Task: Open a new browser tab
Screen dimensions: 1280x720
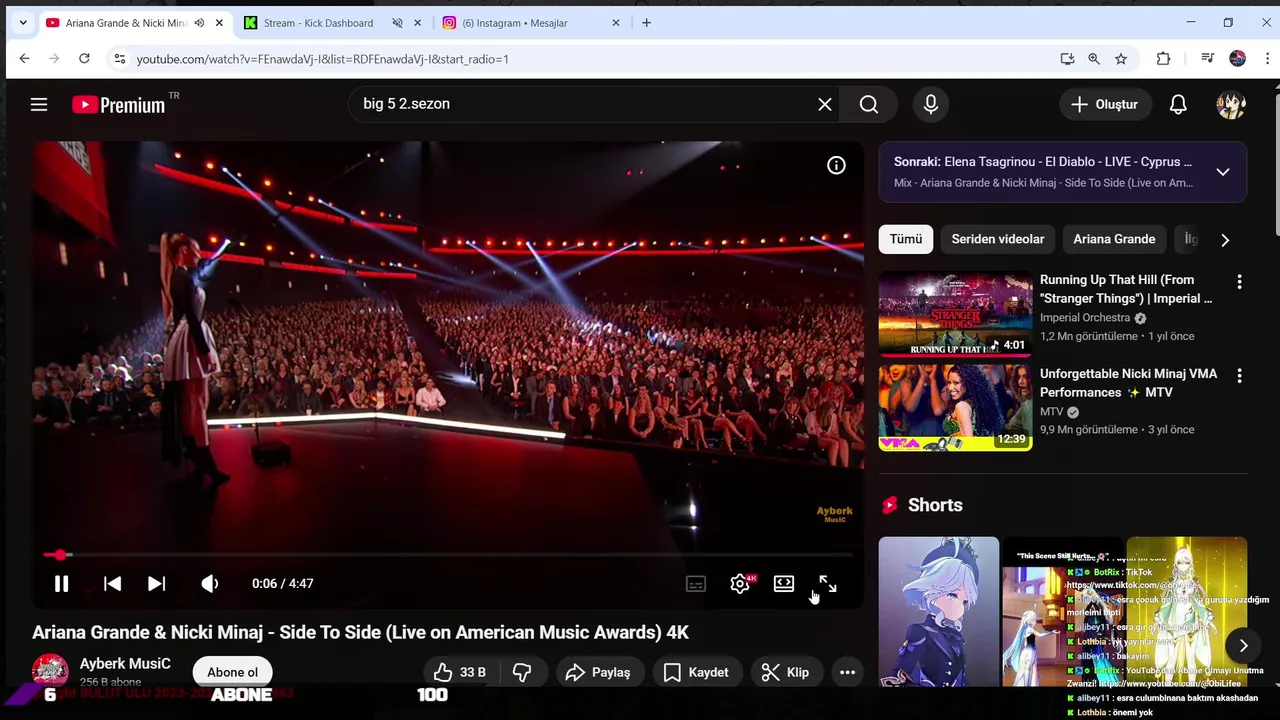Action: tap(646, 23)
